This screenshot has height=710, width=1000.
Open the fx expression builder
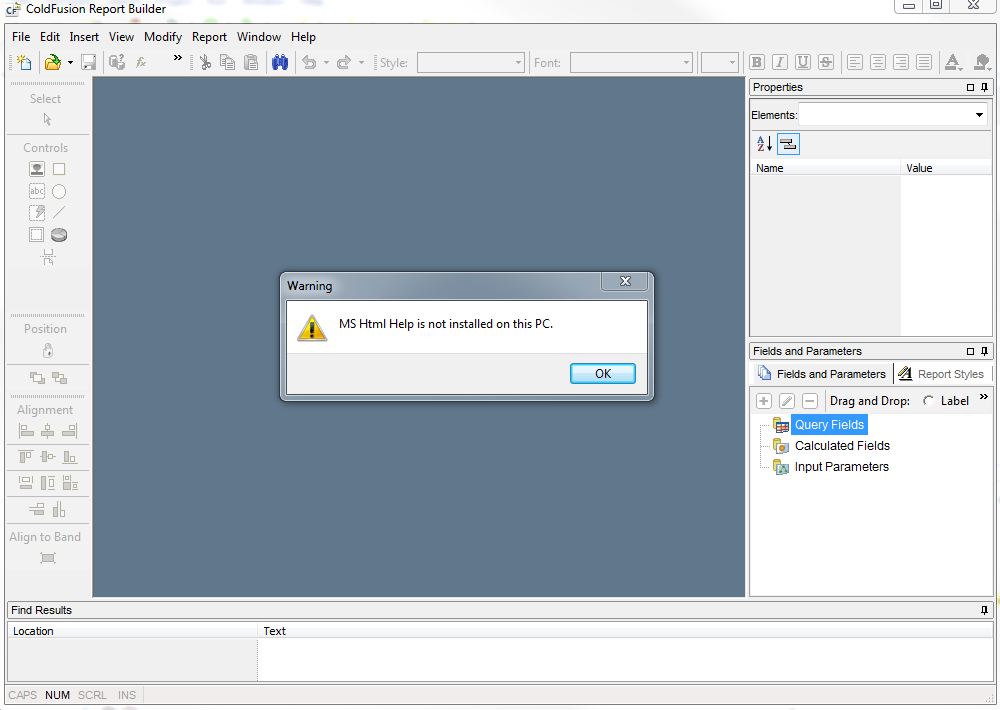tap(141, 62)
